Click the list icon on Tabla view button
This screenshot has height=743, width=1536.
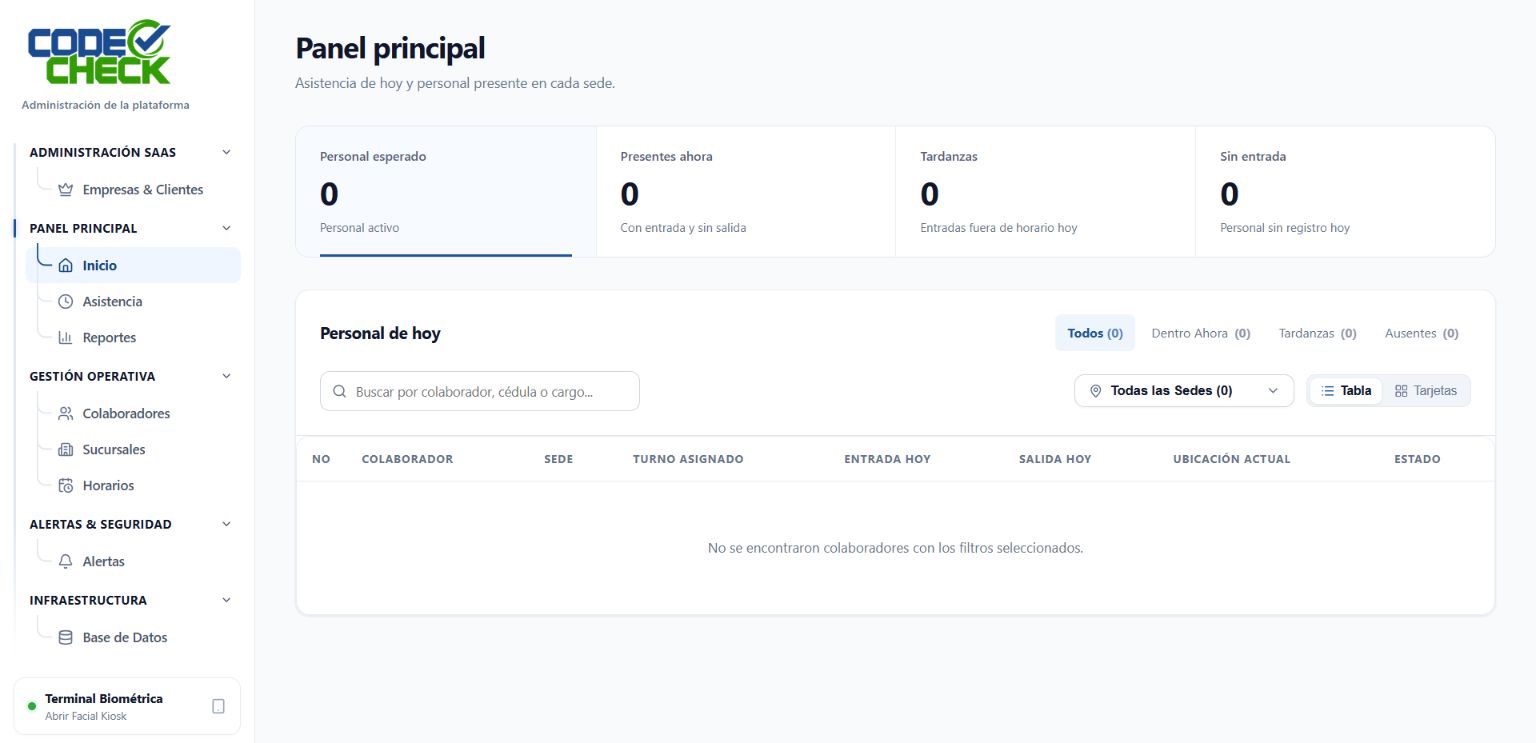coord(1328,391)
